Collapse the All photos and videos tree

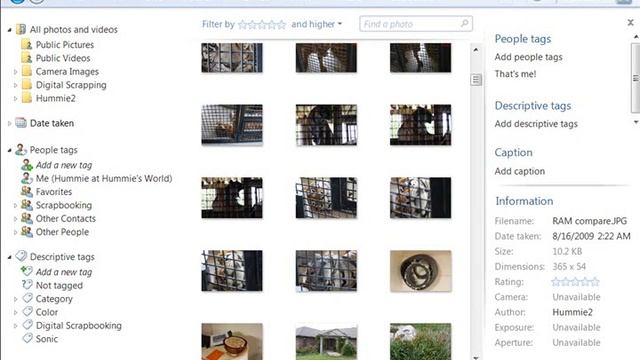pyautogui.click(x=9, y=30)
